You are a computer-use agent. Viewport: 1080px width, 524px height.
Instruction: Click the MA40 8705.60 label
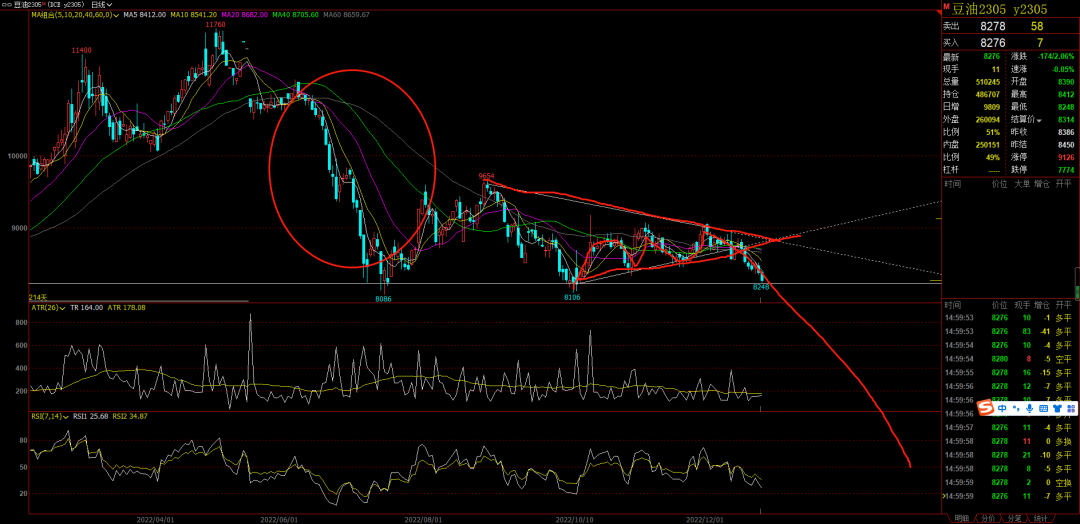(x=296, y=14)
